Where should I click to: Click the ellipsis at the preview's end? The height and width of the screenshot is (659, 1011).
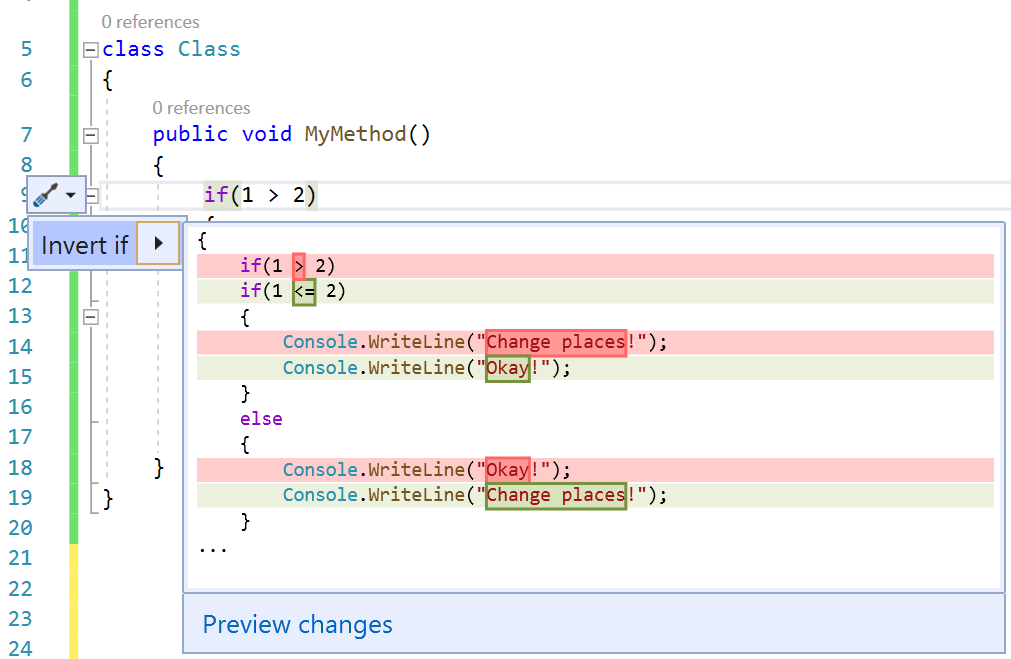(x=213, y=550)
